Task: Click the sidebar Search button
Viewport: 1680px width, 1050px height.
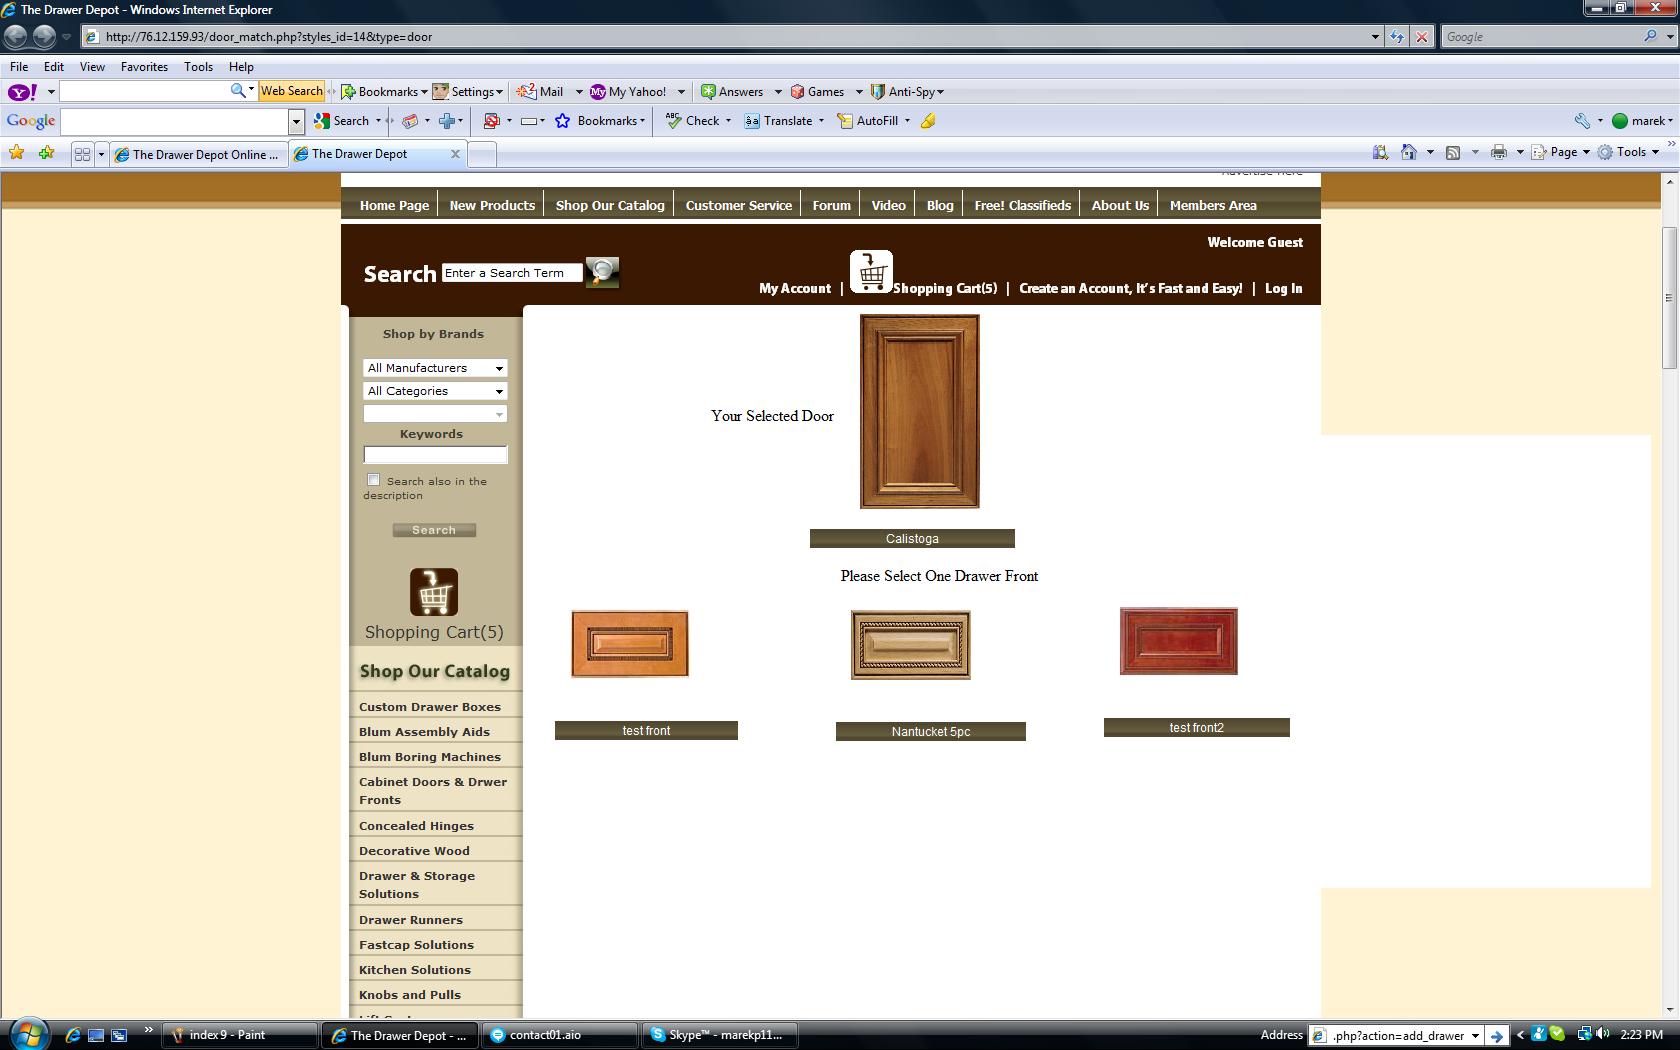Action: (434, 530)
